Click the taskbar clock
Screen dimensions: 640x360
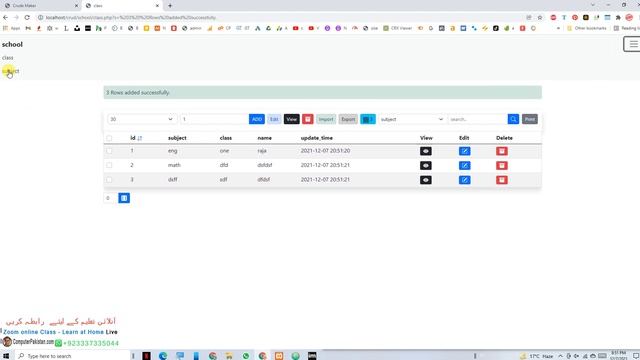(x=619, y=356)
